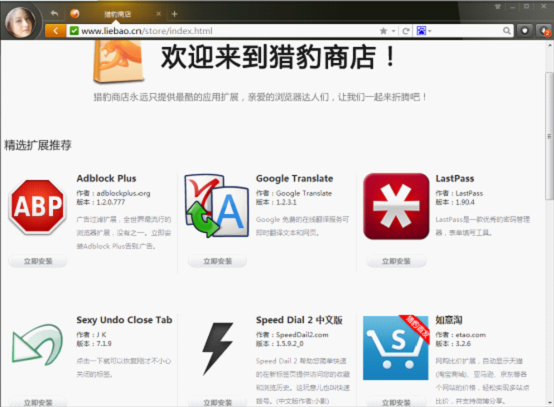Image resolution: width=554 pixels, height=407 pixels.
Task: Expand the dropdown arrow beside the star
Action: (393, 31)
